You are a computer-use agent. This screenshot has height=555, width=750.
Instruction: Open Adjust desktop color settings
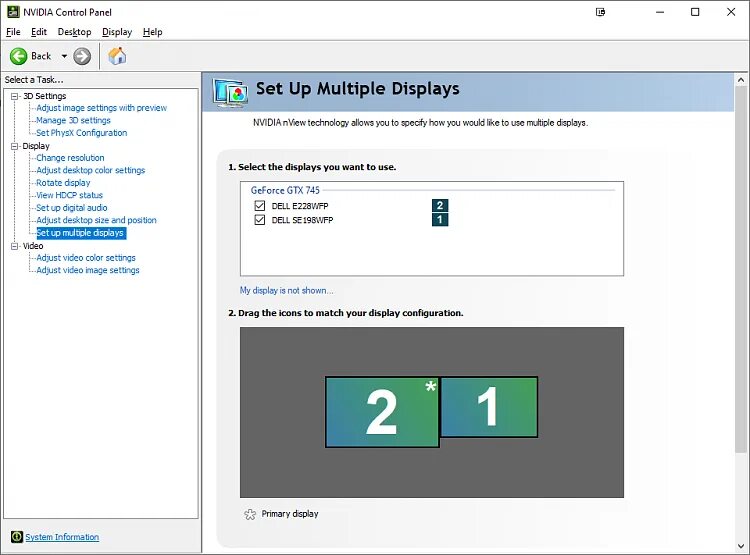[x=90, y=170]
